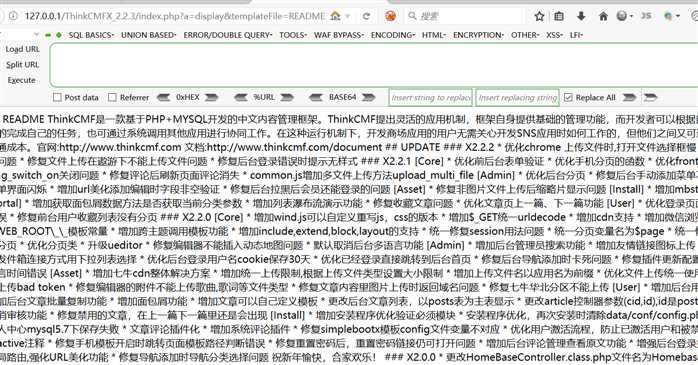Expand the arrow beside green-blue extension icon
Viewport: 698px width, 365px height.
(678, 16)
